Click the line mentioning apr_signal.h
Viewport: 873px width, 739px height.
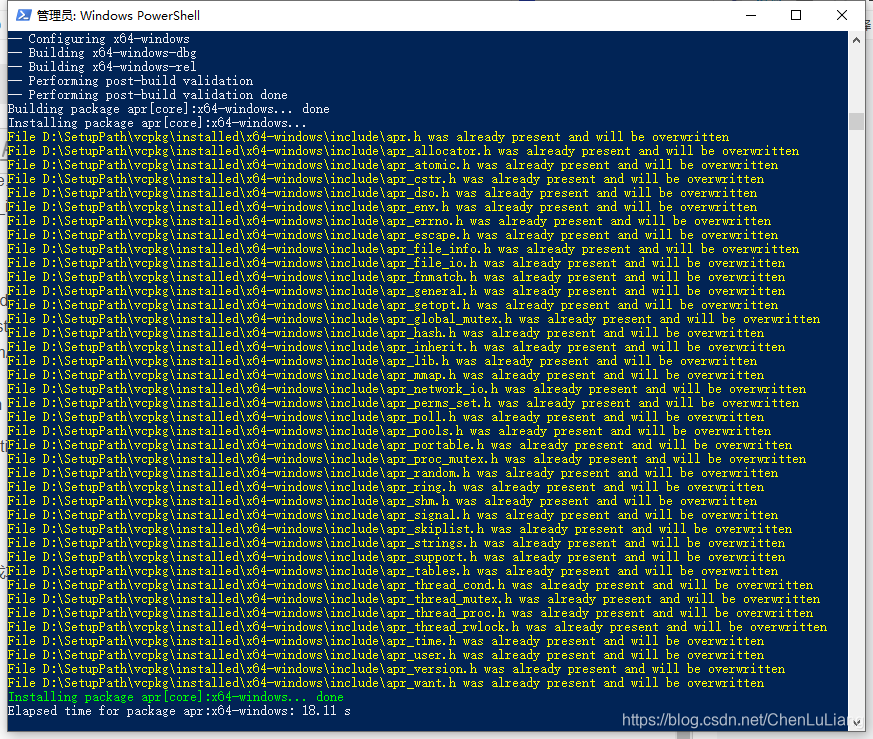(393, 515)
